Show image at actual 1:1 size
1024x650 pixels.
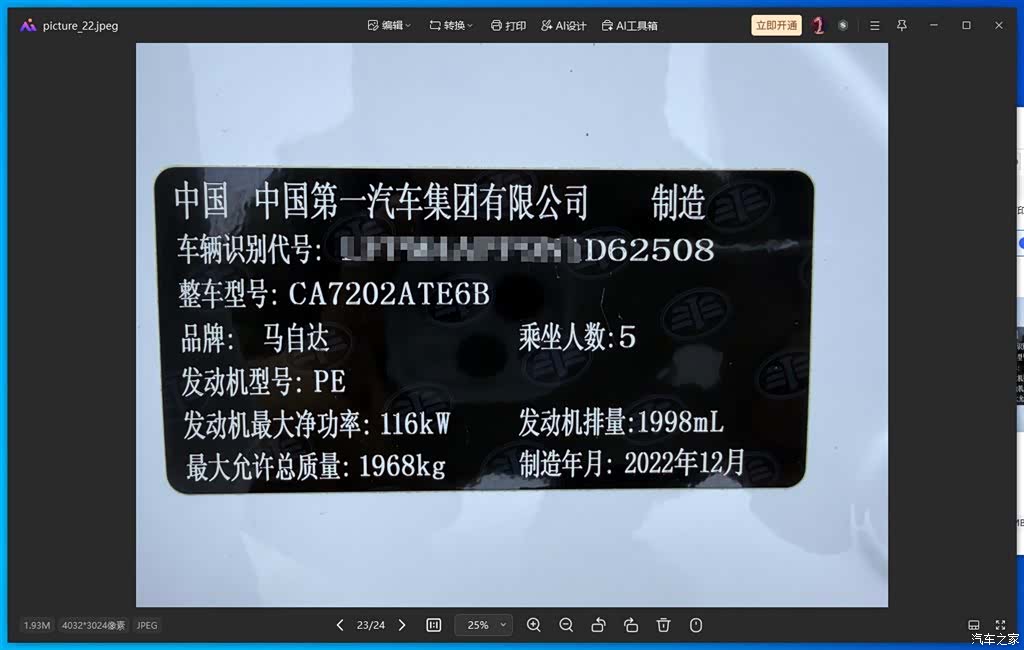[x=434, y=625]
